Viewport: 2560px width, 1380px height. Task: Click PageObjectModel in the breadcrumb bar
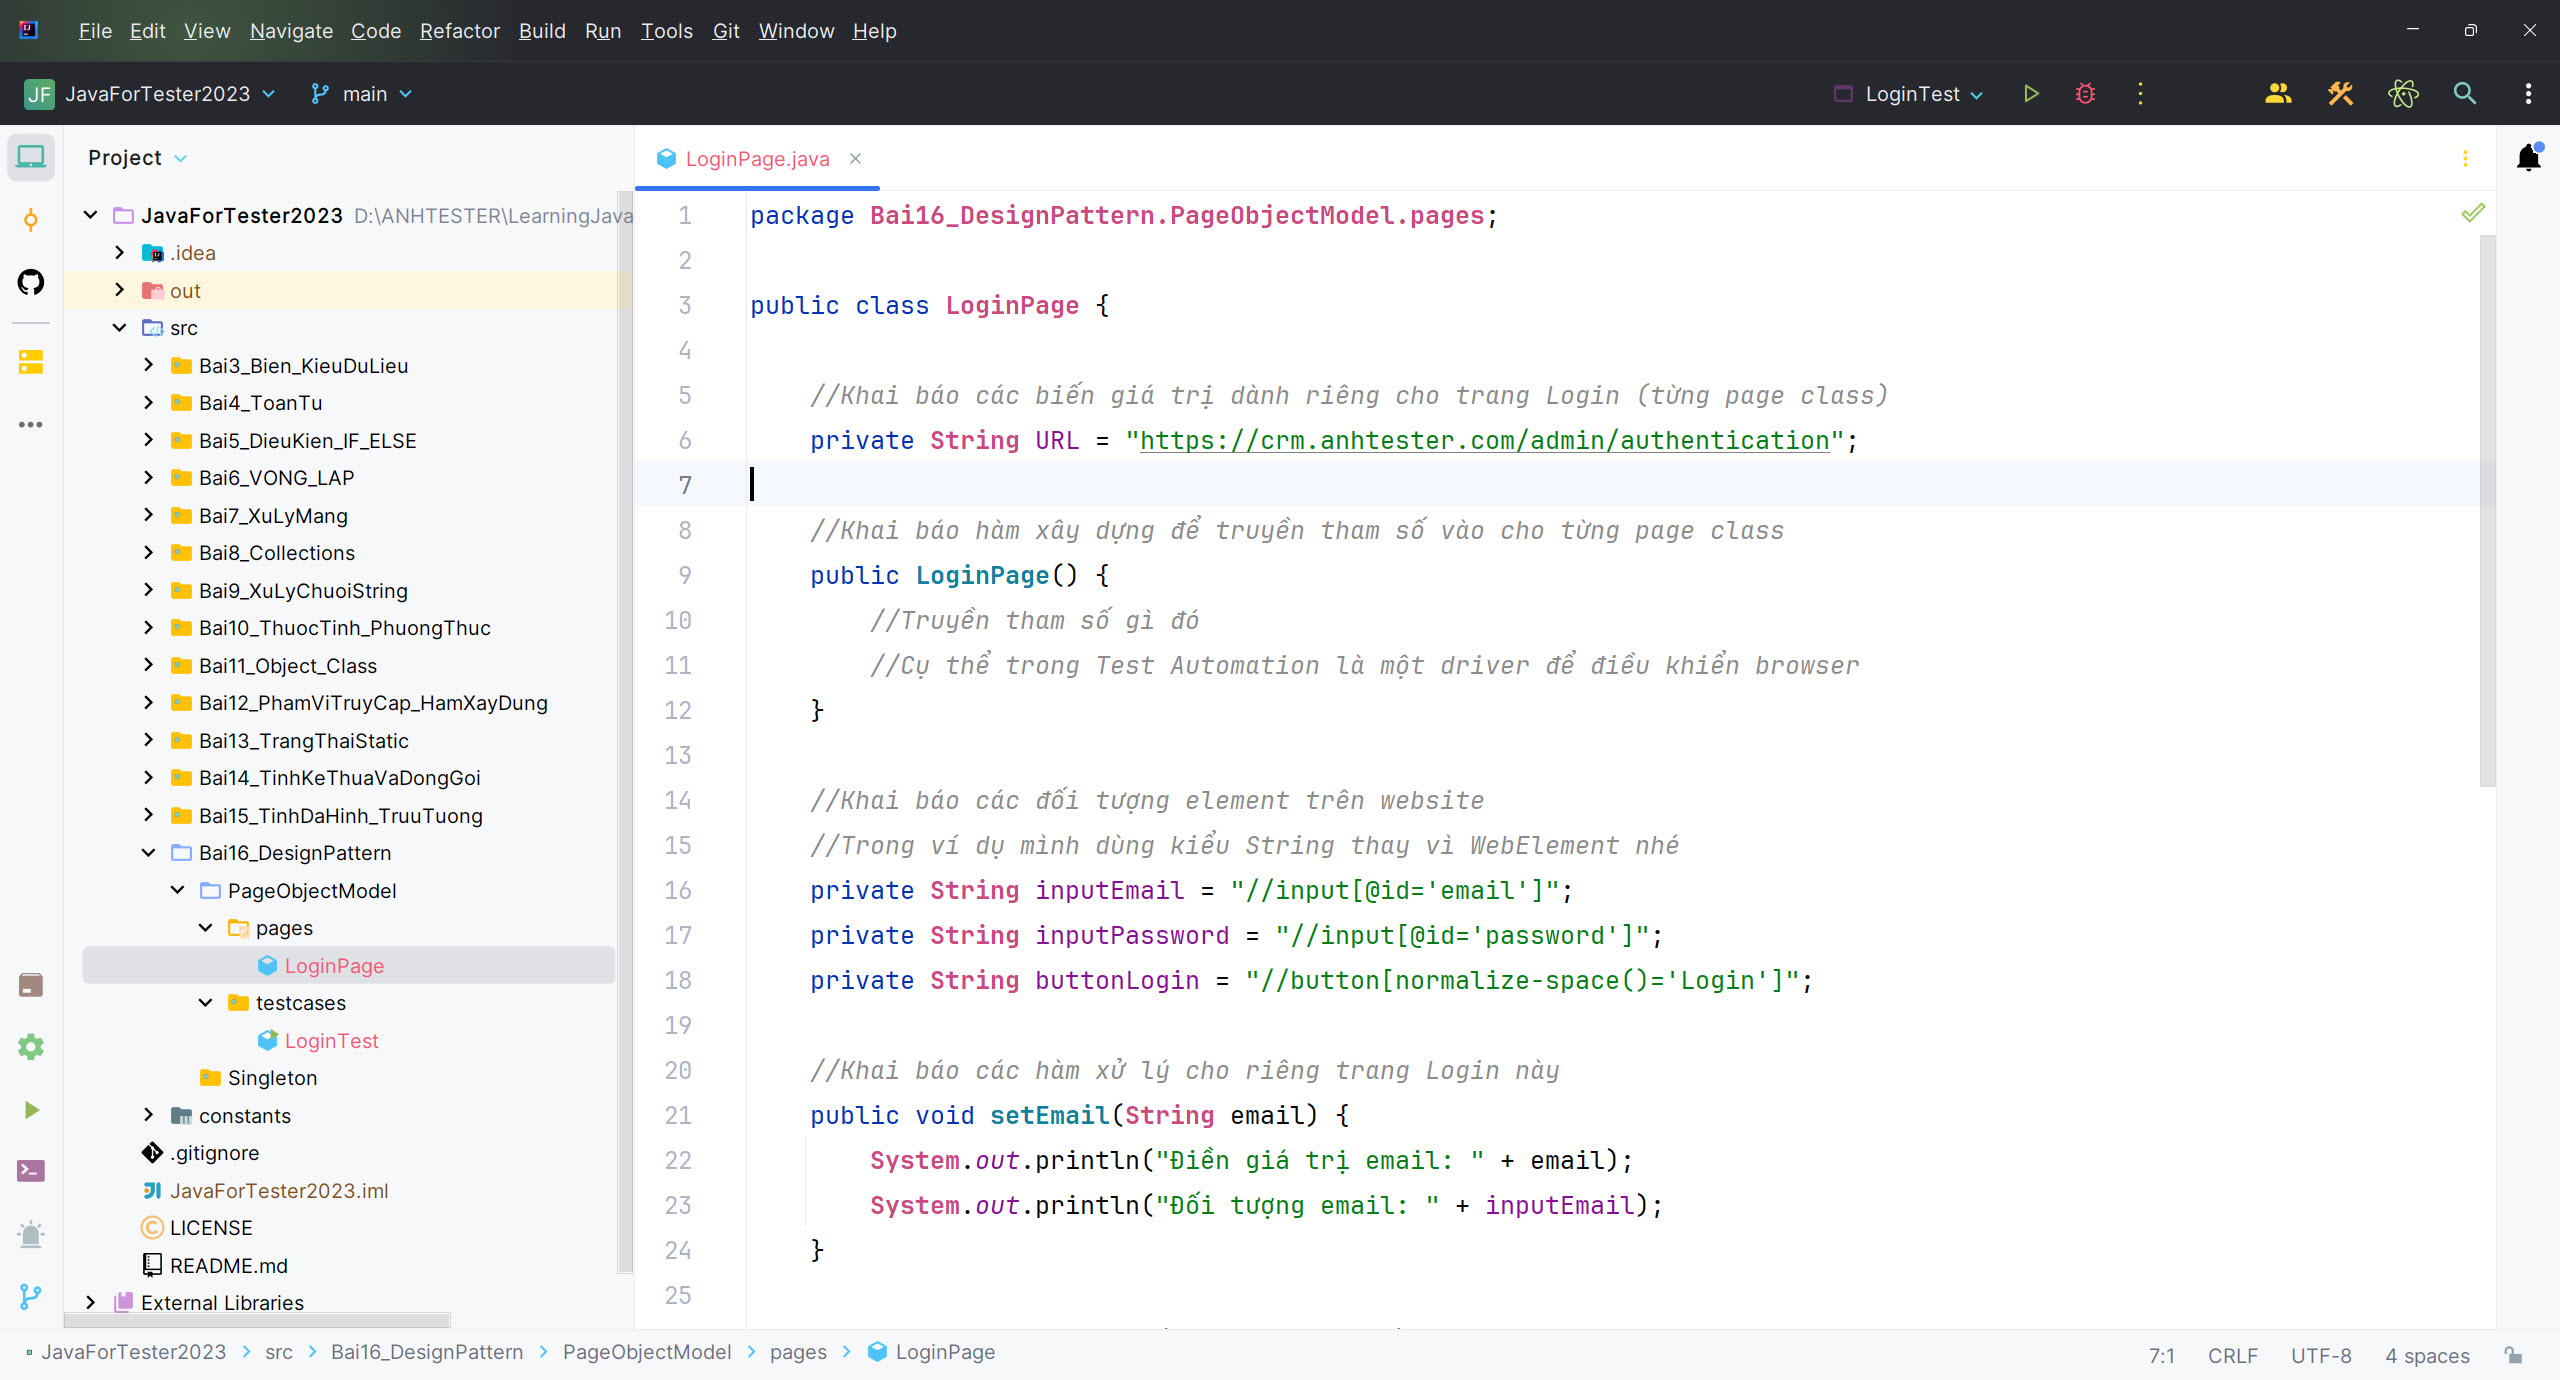(x=646, y=1352)
